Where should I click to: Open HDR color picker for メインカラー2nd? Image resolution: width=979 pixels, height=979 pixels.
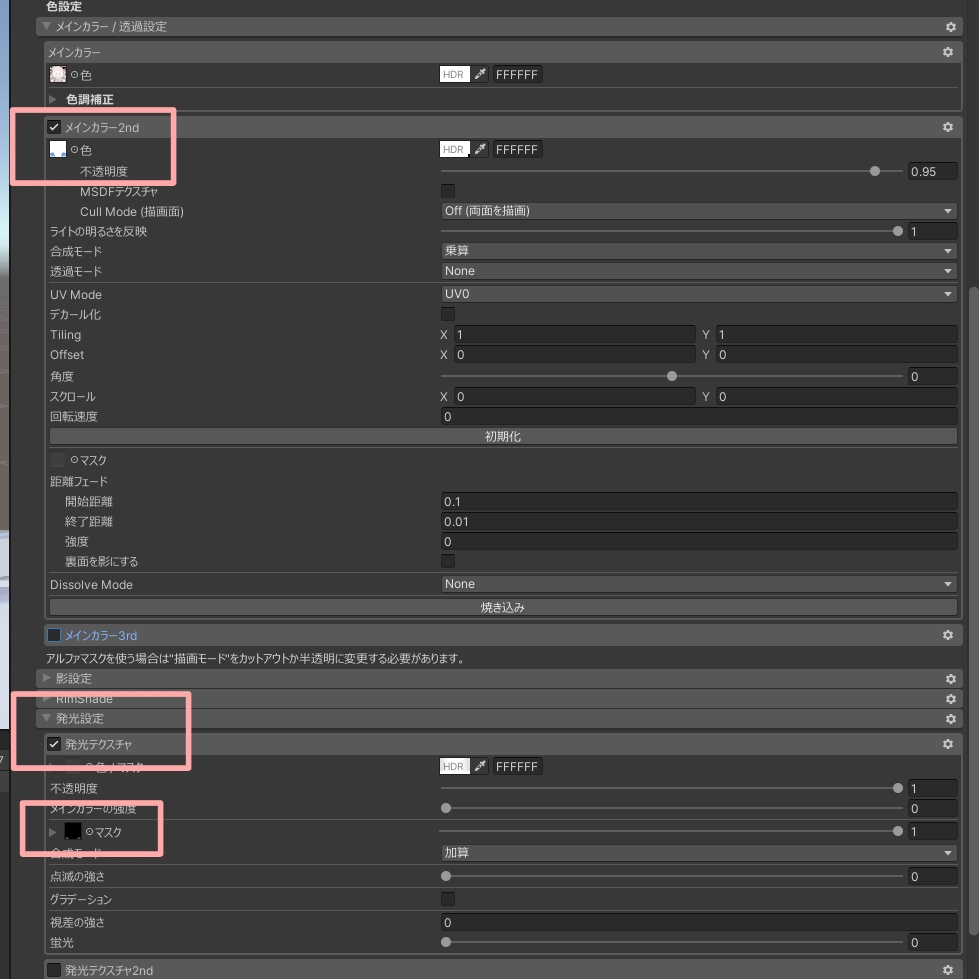[455, 149]
